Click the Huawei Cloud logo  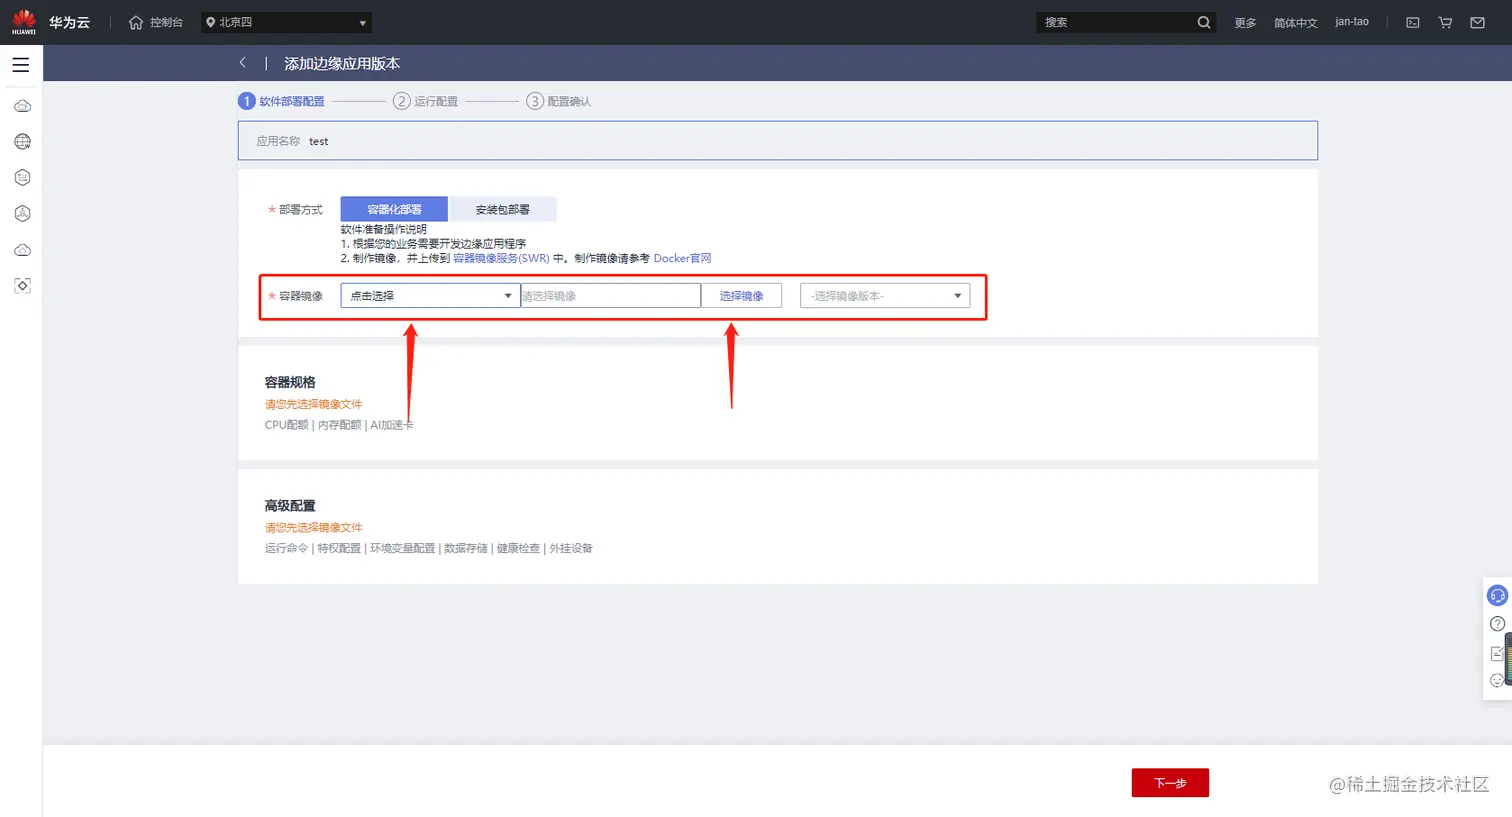(23, 22)
